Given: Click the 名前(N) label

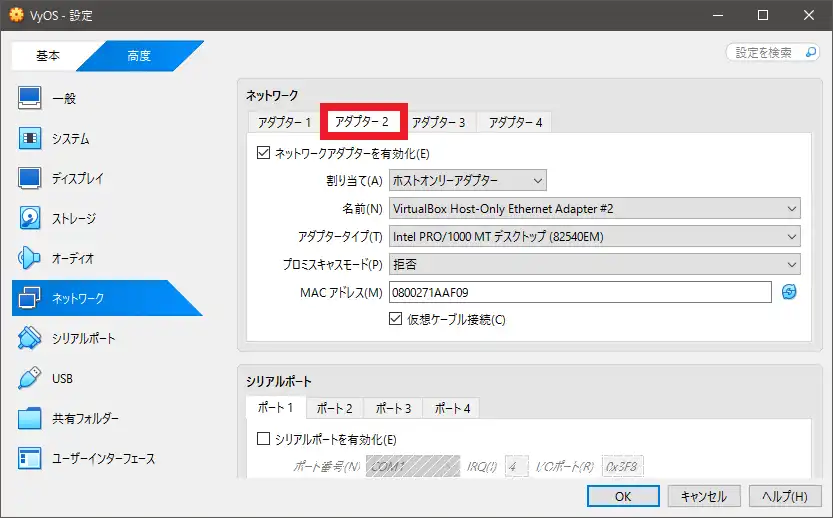Looking at the screenshot, I should click(362, 209).
